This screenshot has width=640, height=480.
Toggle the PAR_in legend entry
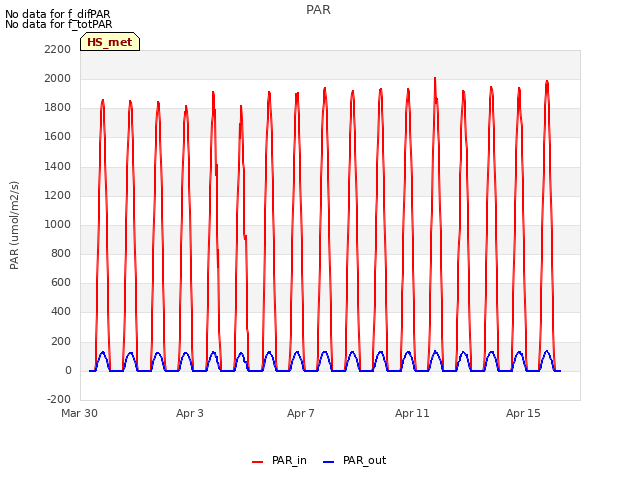[x=279, y=461]
